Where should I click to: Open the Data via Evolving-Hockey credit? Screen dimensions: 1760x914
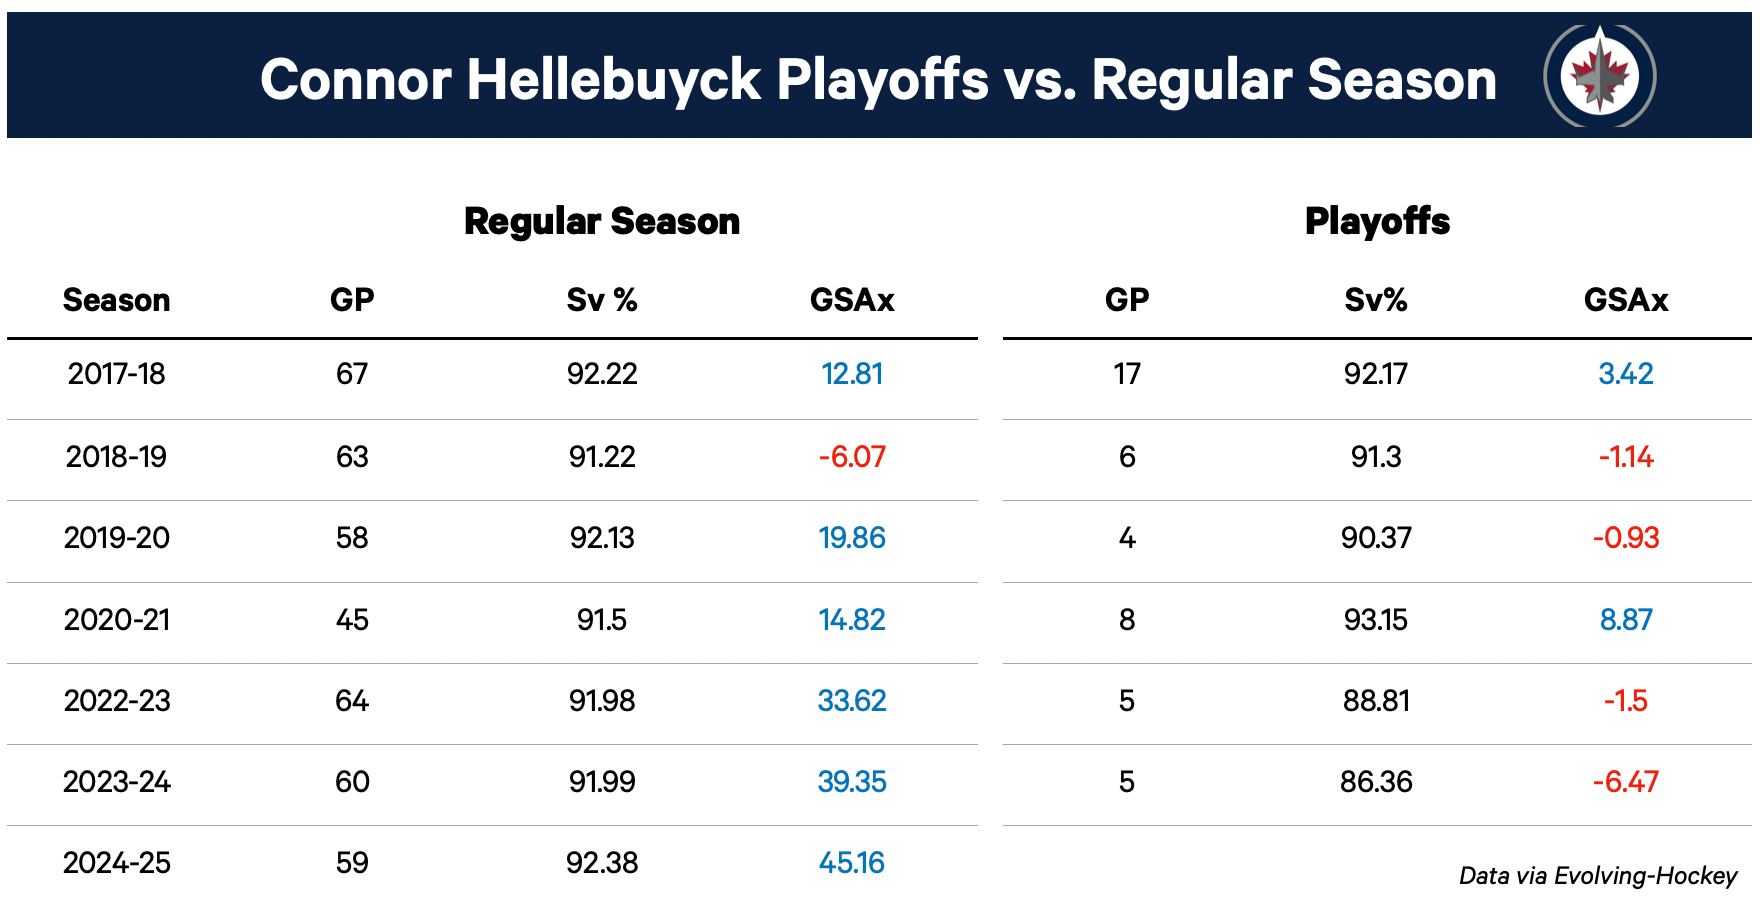click(1597, 876)
